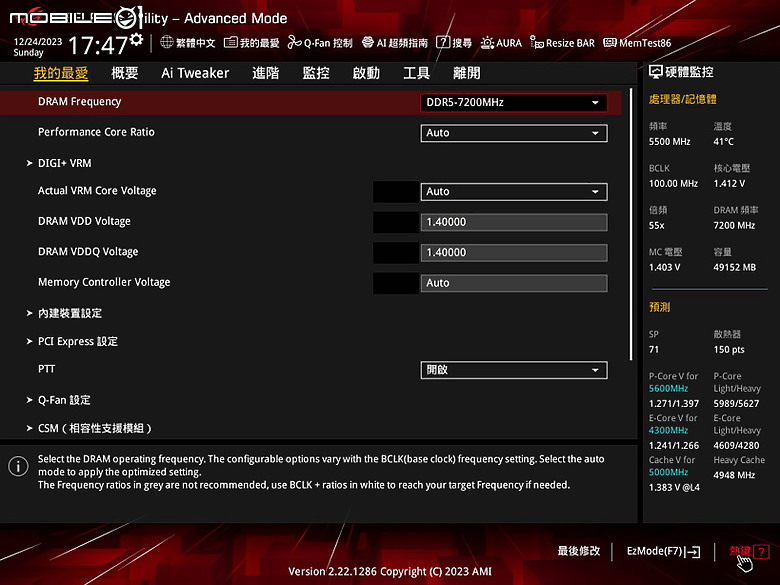Image resolution: width=780 pixels, height=585 pixels.
Task: Switch to 監控 tab
Action: click(316, 73)
